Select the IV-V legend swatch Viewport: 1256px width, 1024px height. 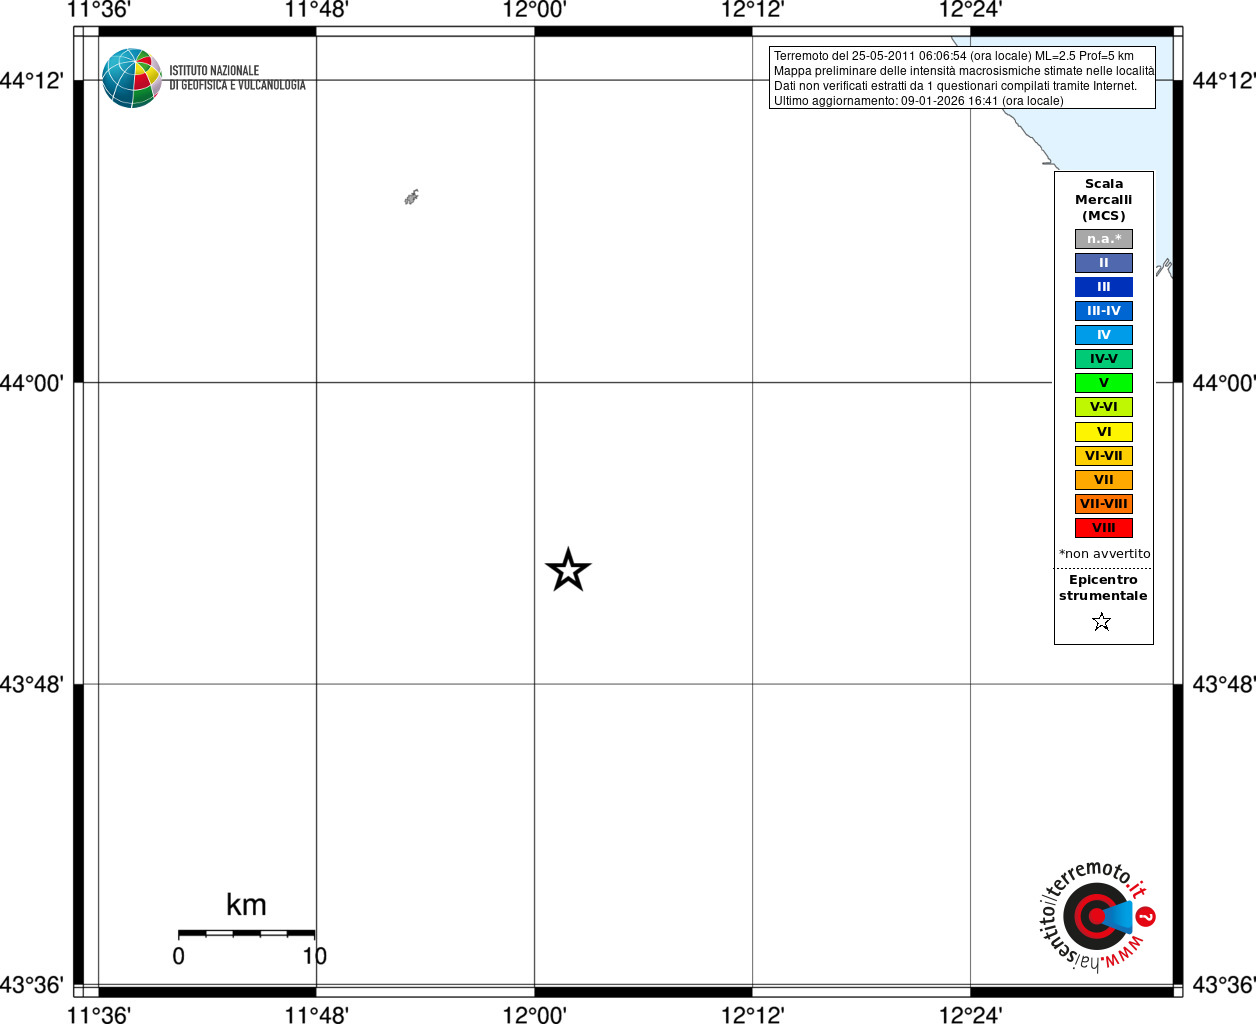pos(1104,359)
